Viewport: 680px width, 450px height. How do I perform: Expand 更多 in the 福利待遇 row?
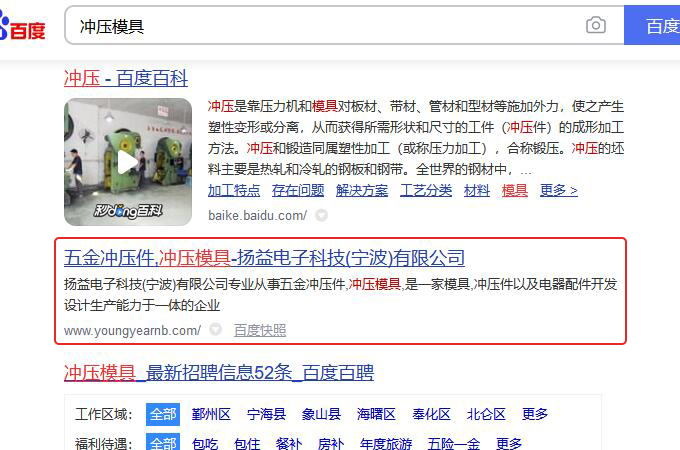pyautogui.click(x=509, y=443)
